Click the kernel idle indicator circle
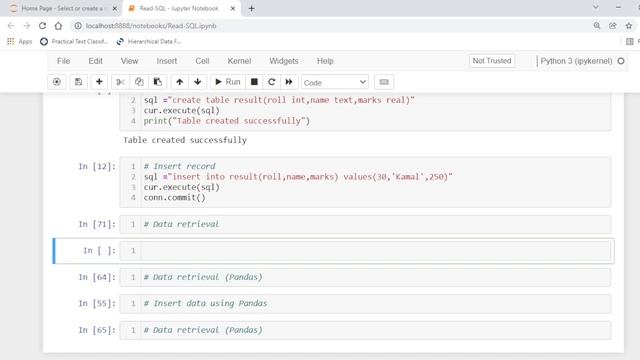640x360 pixels. point(621,61)
